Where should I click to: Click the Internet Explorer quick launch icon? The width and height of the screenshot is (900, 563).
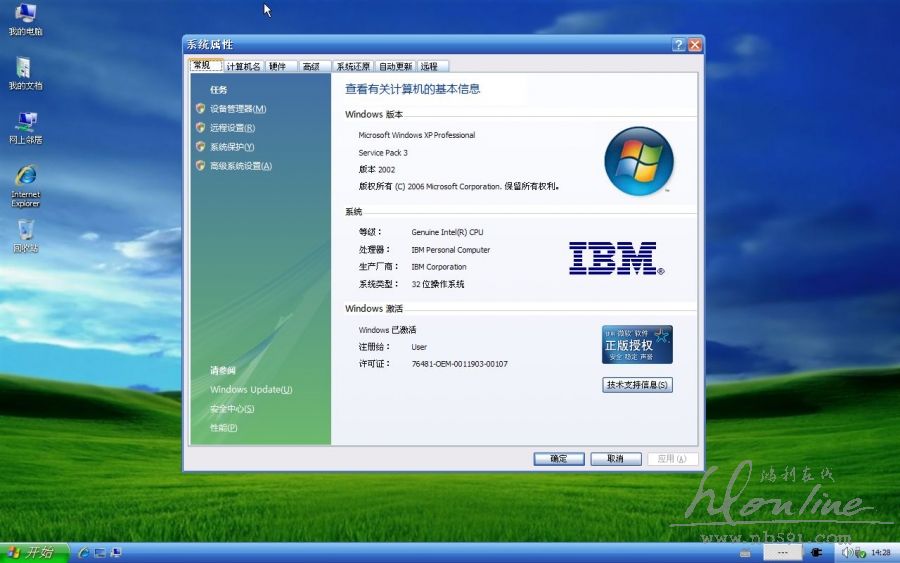[x=85, y=552]
